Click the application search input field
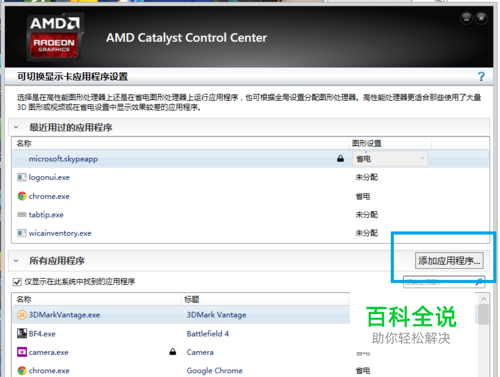500x377 pixels. point(443,282)
